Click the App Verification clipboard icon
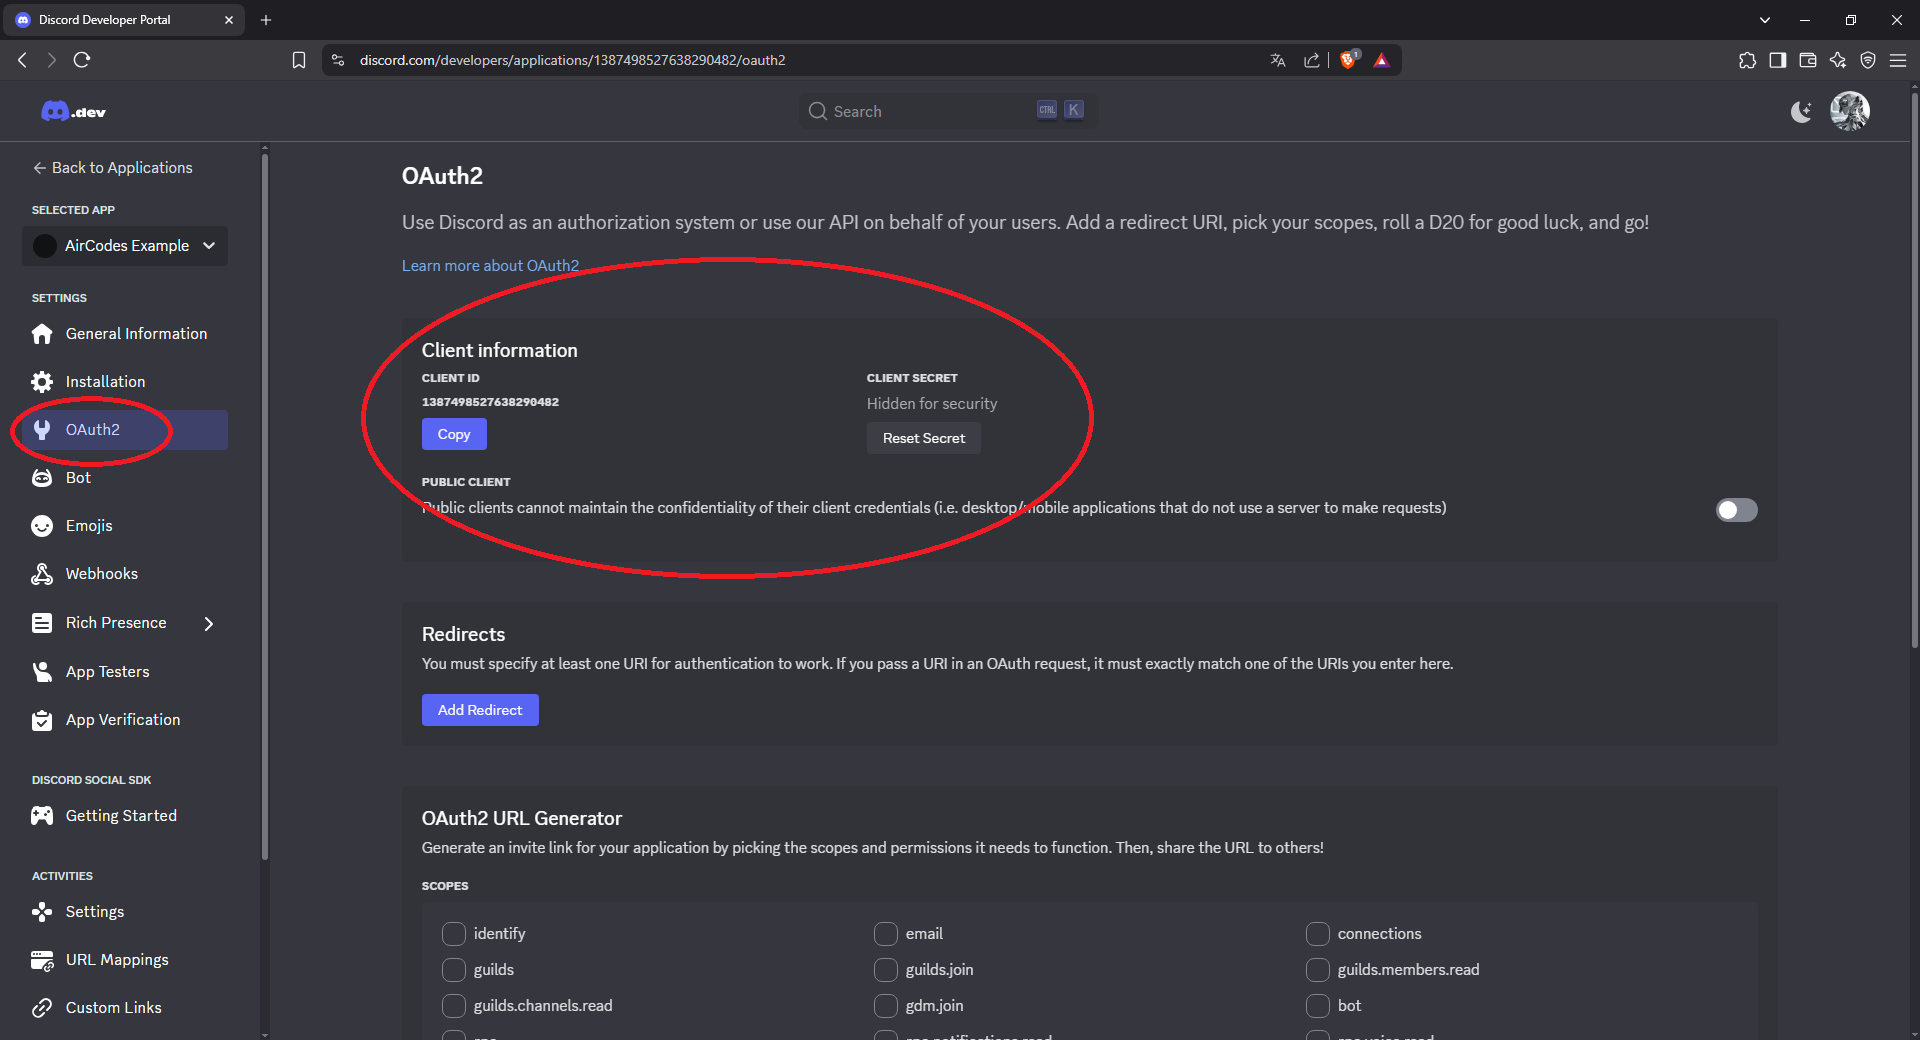Image resolution: width=1920 pixels, height=1040 pixels. pos(42,720)
